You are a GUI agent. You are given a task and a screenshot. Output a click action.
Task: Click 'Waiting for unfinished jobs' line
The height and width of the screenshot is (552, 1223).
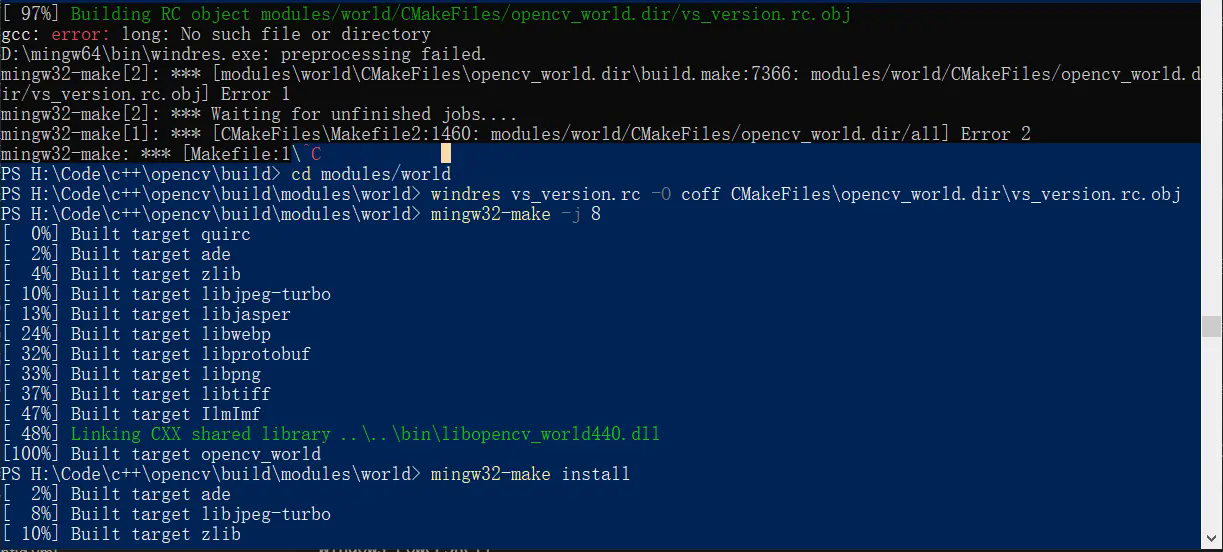[x=260, y=114]
